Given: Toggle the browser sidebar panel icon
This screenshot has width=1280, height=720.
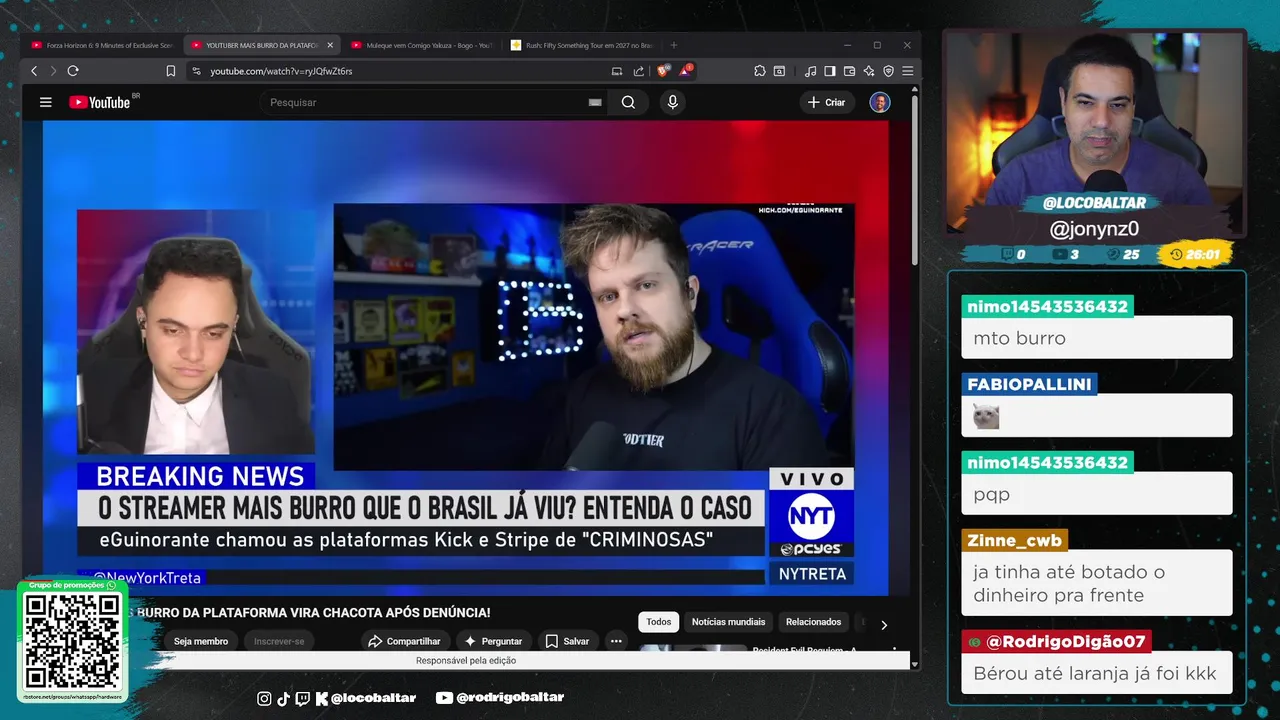Looking at the screenshot, I should point(829,71).
